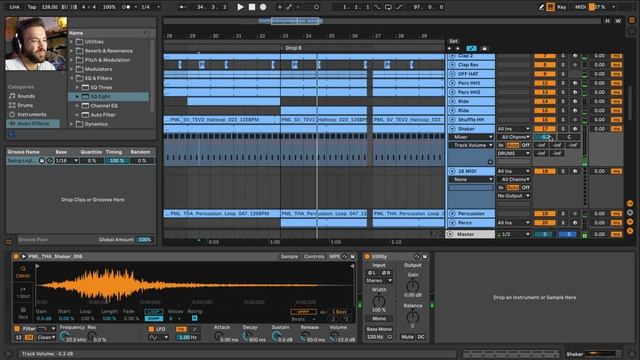Select Simpler Classic playback mode
The height and width of the screenshot is (360, 640).
[23, 272]
